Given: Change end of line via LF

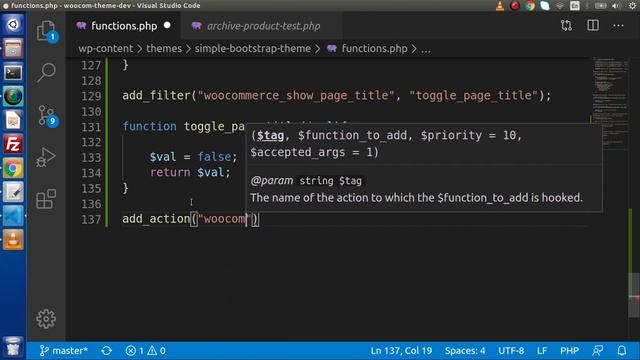Looking at the screenshot, I should click(542, 351).
